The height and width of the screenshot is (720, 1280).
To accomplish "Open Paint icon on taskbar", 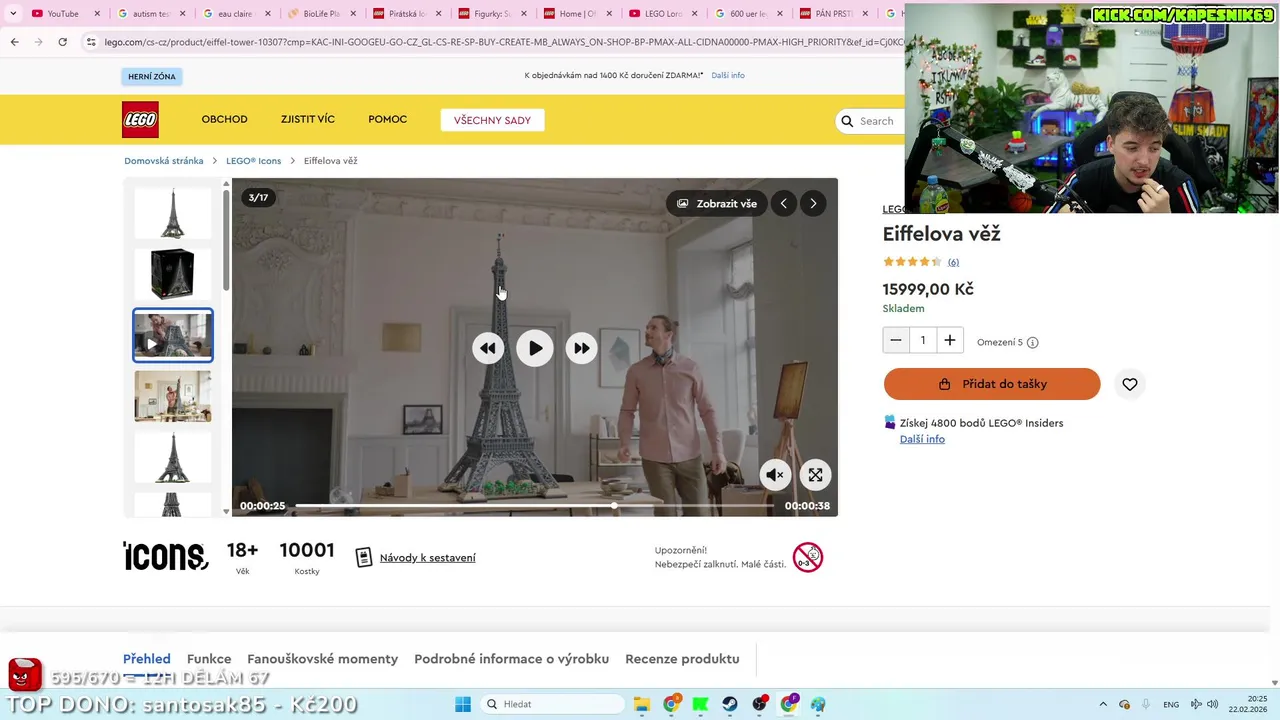I will pos(818,704).
